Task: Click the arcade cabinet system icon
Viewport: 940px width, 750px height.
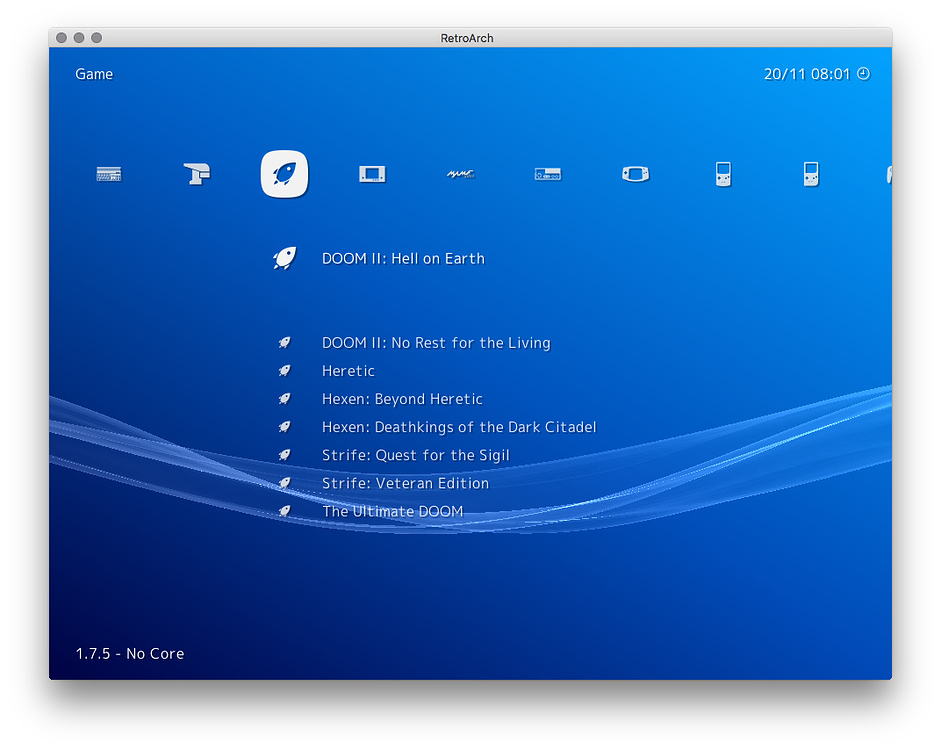Action: click(197, 173)
